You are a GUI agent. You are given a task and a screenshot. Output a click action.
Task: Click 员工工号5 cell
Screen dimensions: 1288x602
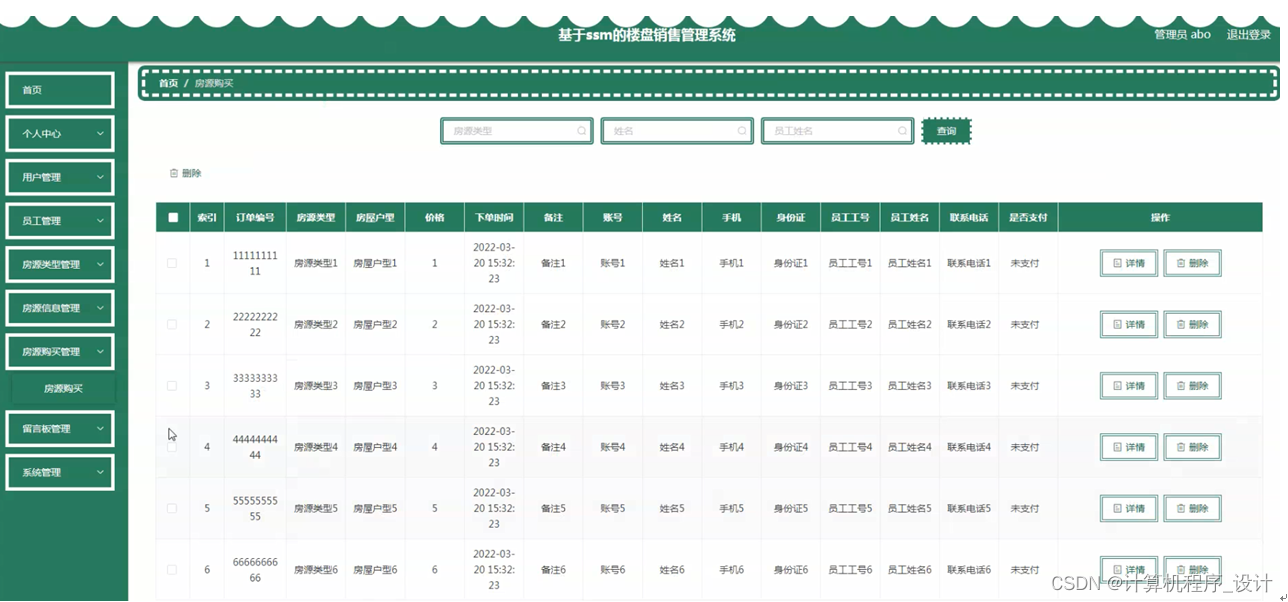[x=850, y=508]
